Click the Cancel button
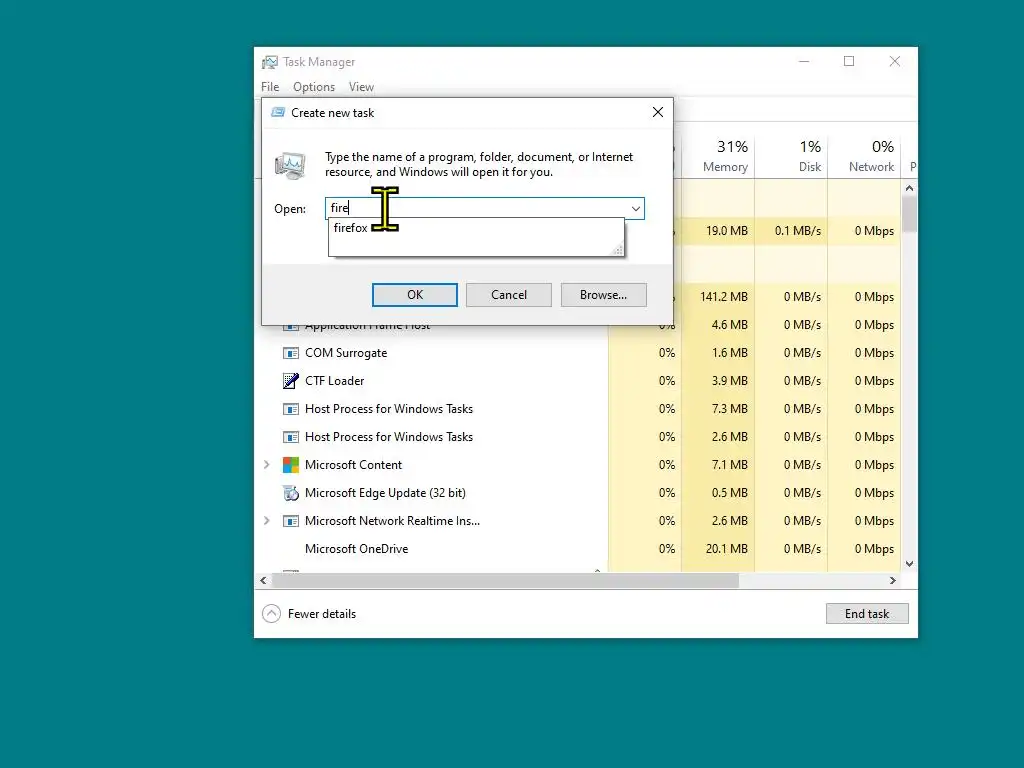The width and height of the screenshot is (1024, 768). point(509,295)
